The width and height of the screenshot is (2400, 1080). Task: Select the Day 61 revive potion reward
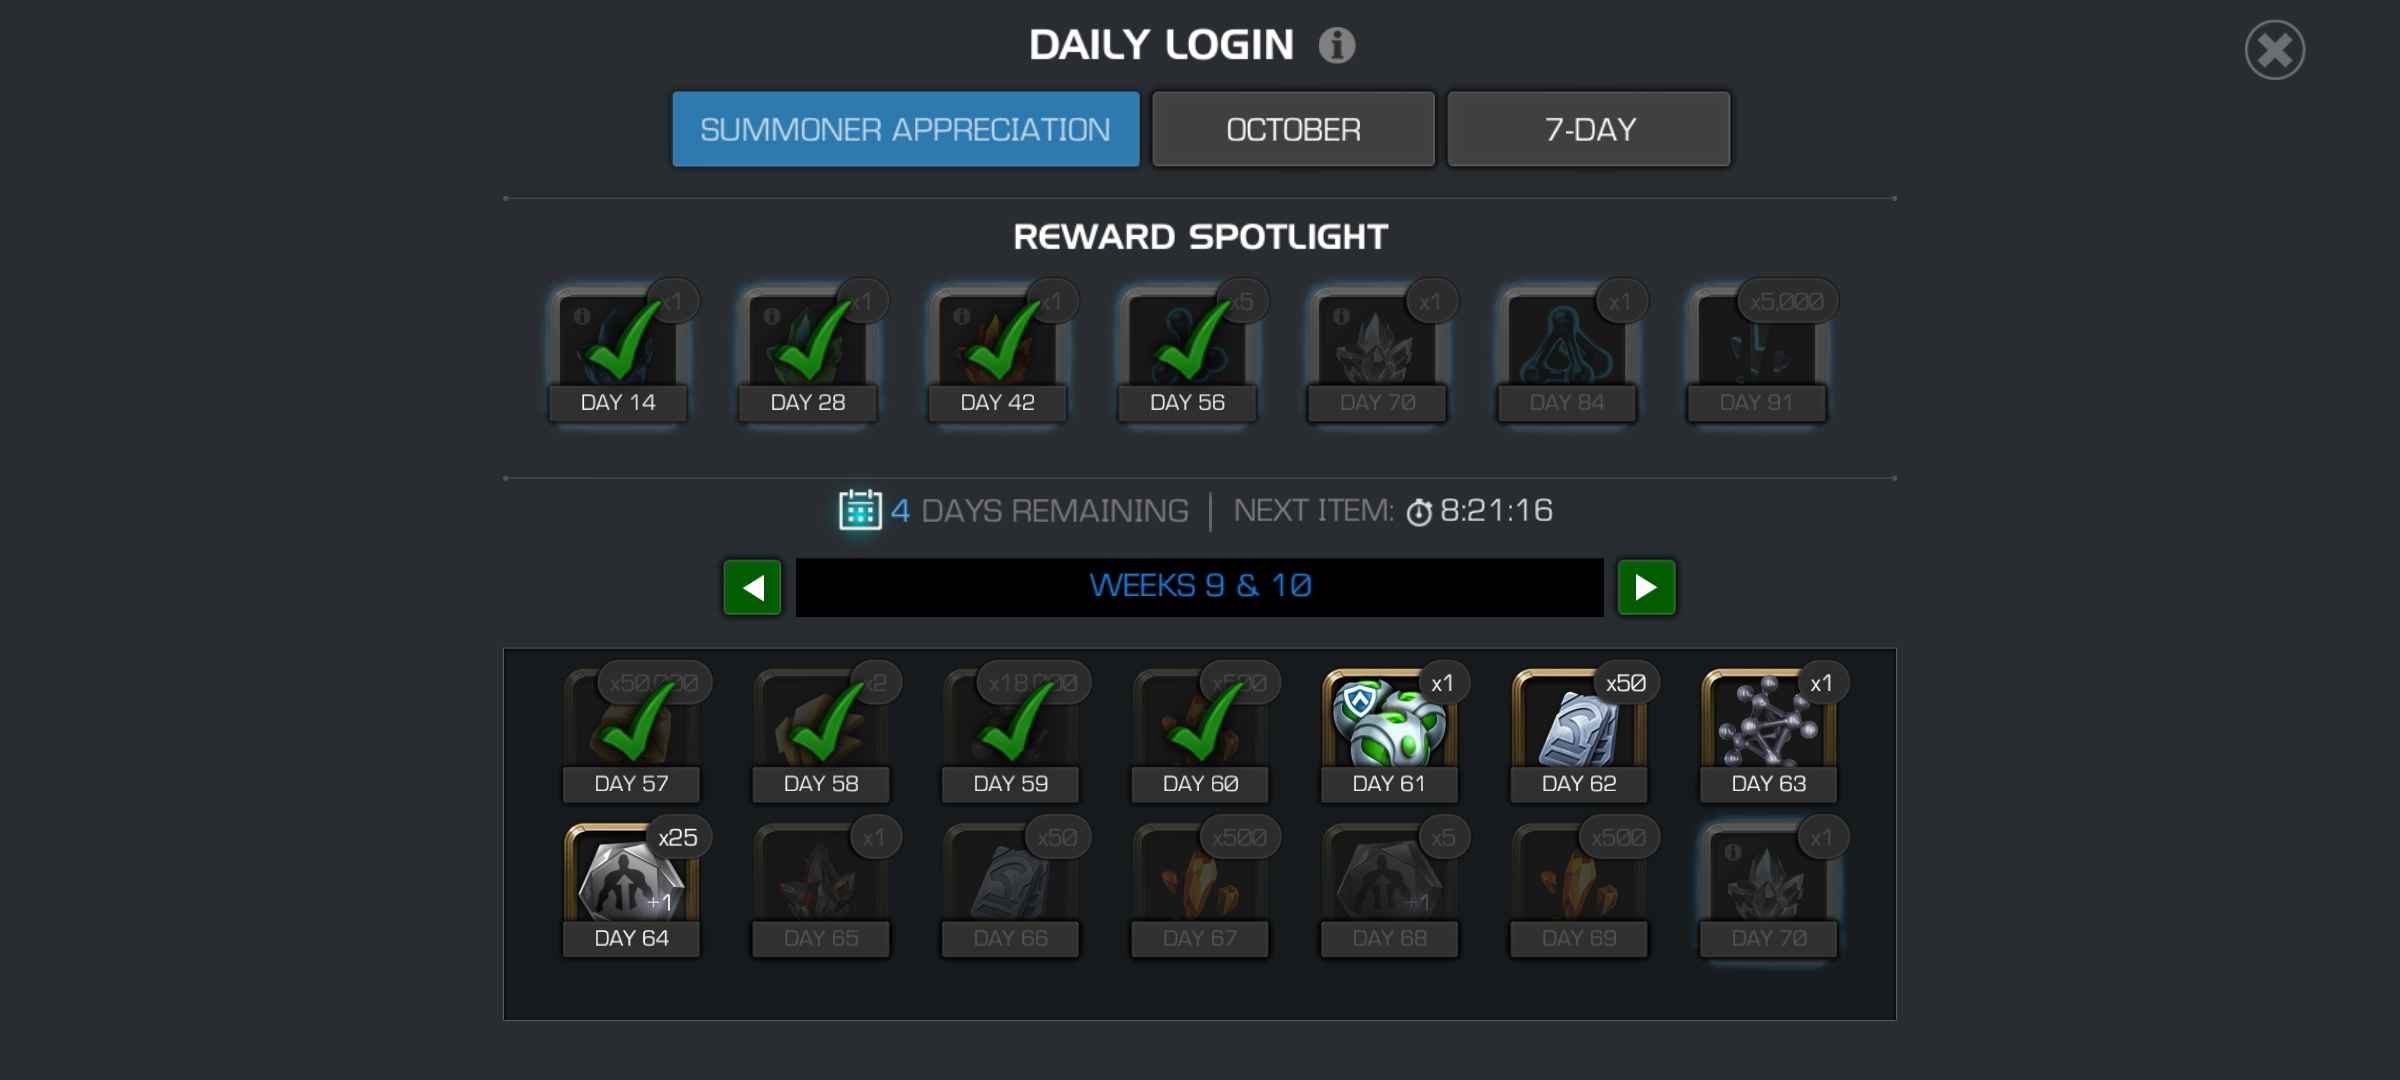pyautogui.click(x=1389, y=733)
